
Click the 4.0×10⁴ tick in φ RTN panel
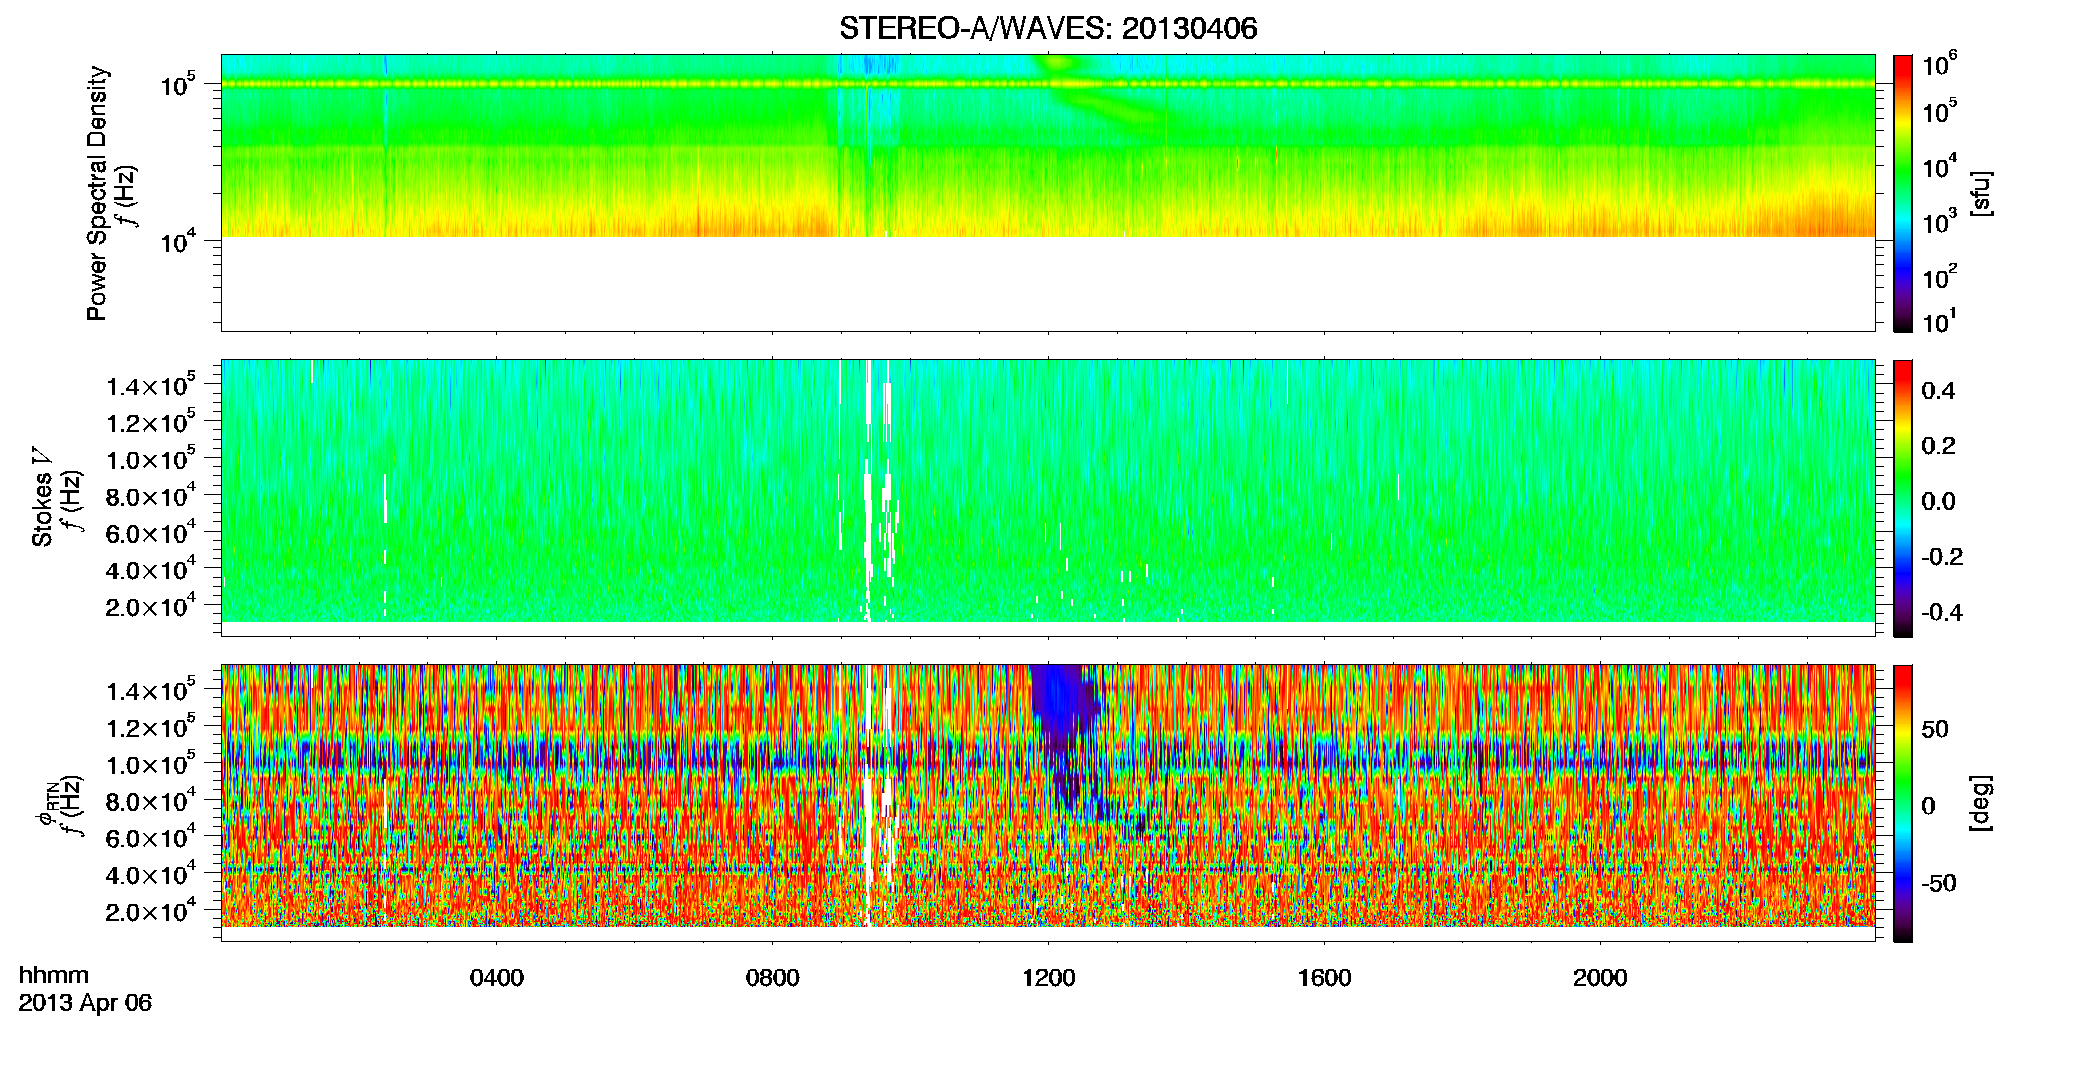151,875
